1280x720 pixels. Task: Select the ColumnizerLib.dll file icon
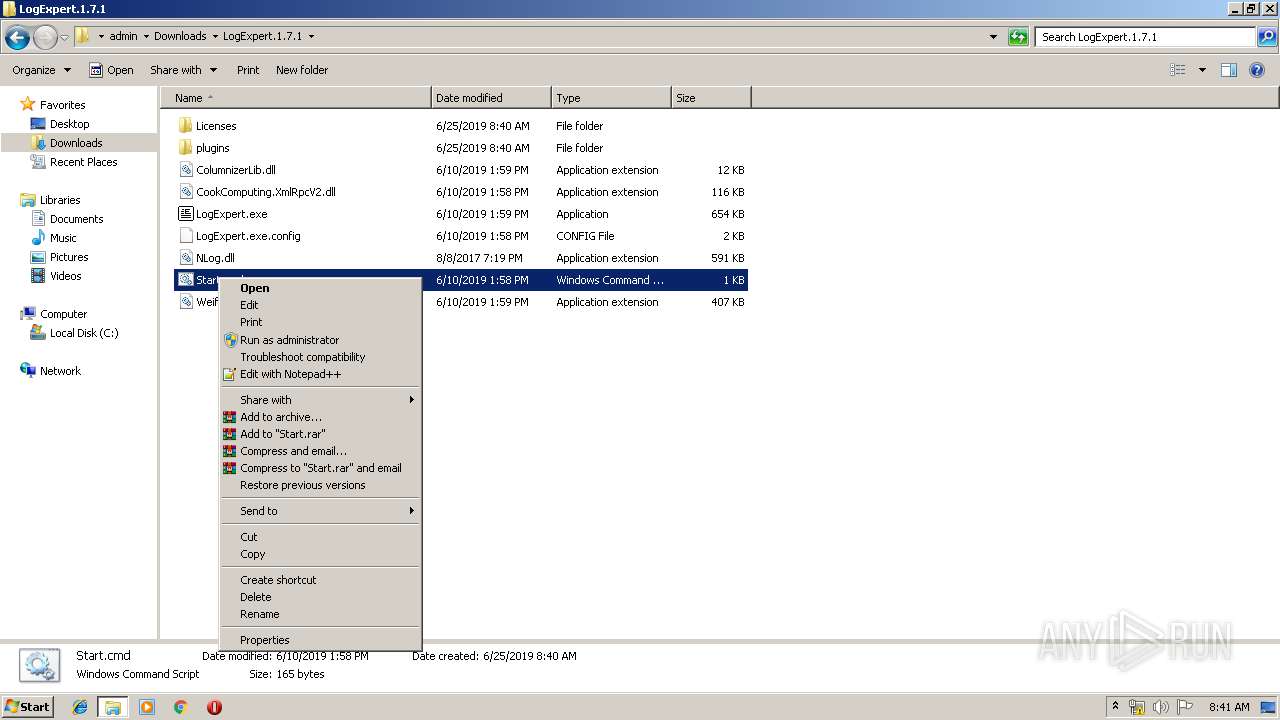coord(185,170)
